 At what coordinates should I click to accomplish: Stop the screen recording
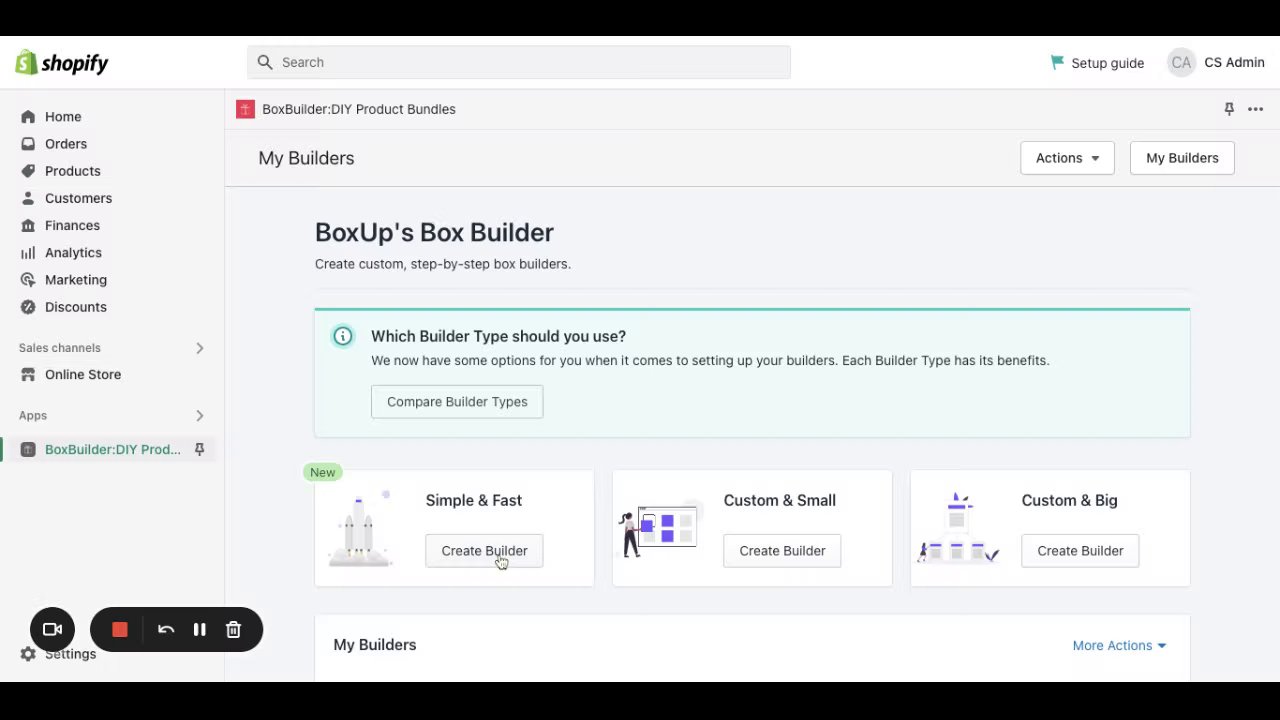coord(120,630)
